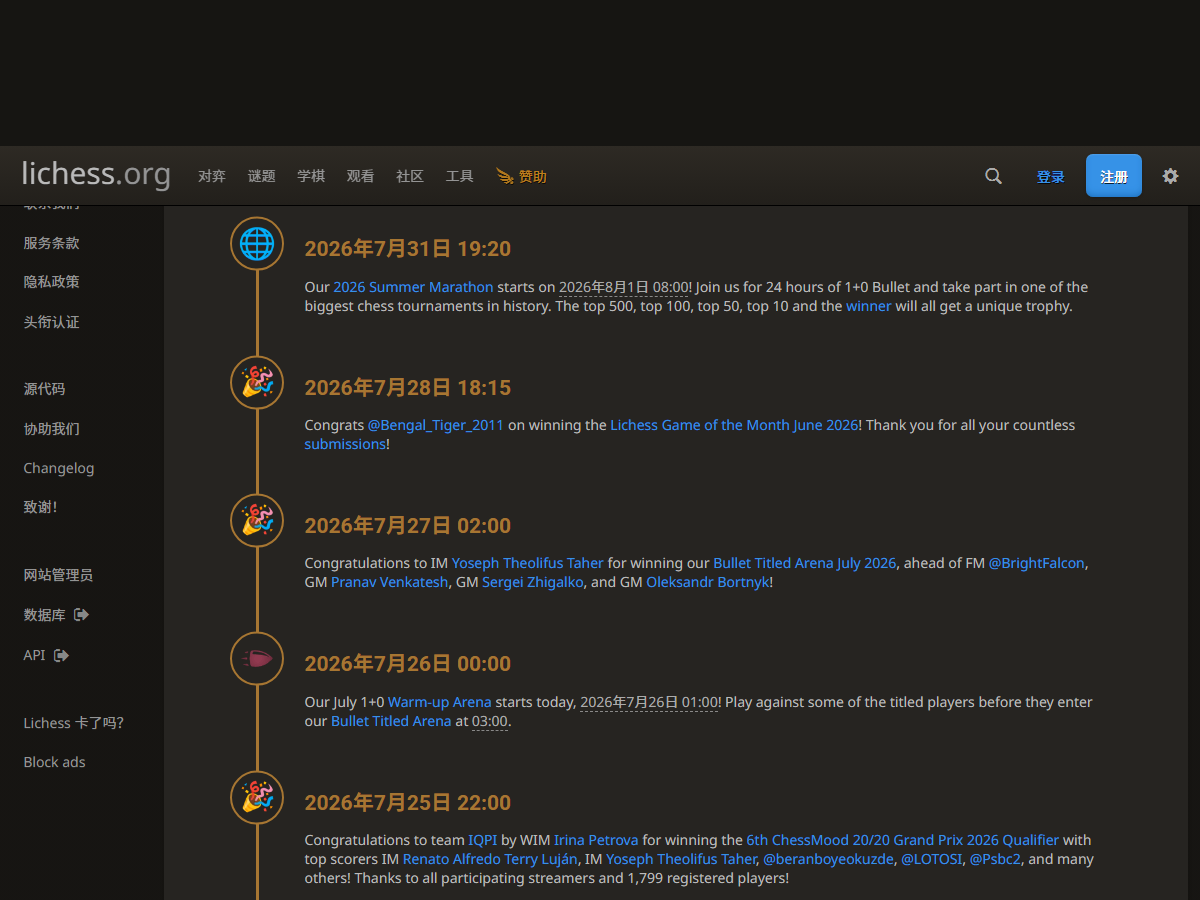Click the 2026年7月26日 00:00 heading
1200x900 pixels.
pos(408,664)
